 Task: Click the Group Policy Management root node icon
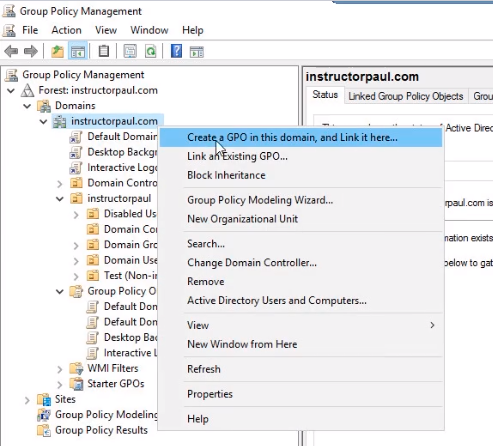click(x=11, y=75)
